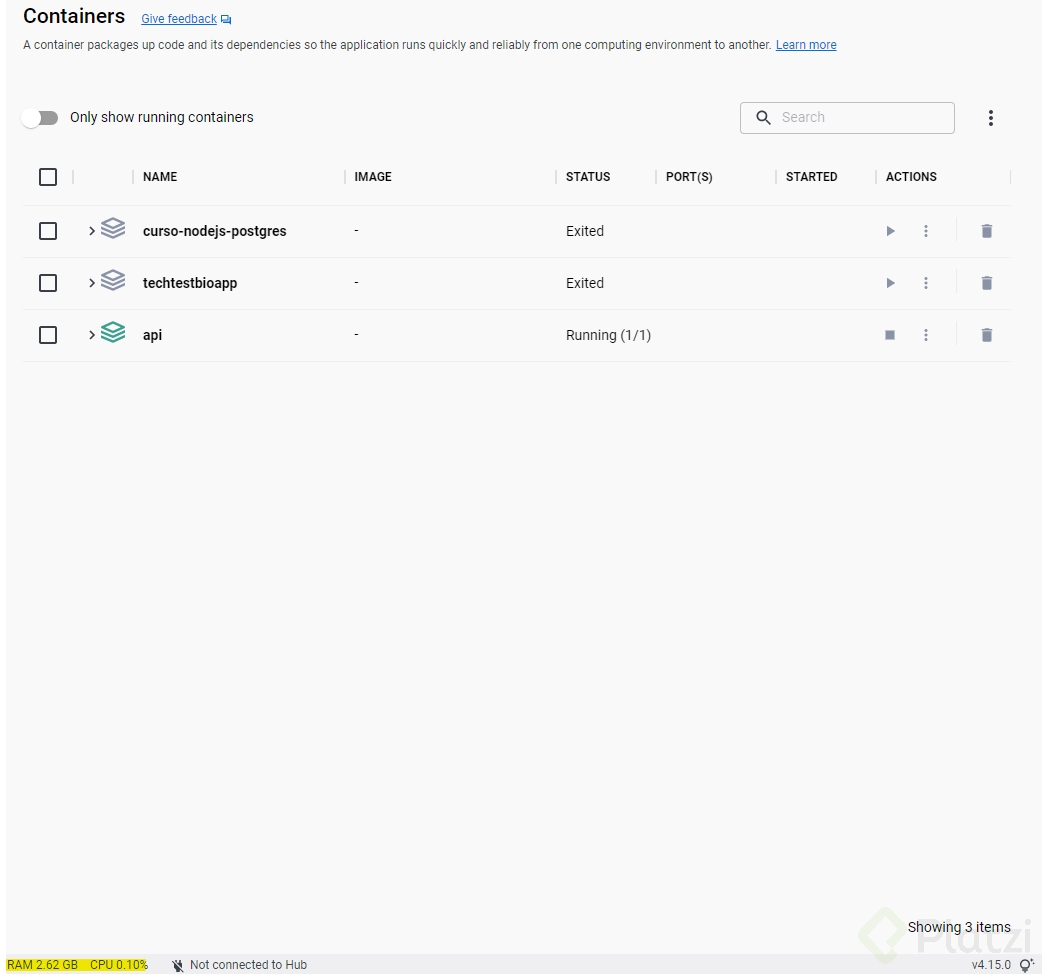The image size is (1042, 974).
Task: Open the techtestbioapp container name
Action: 190,283
